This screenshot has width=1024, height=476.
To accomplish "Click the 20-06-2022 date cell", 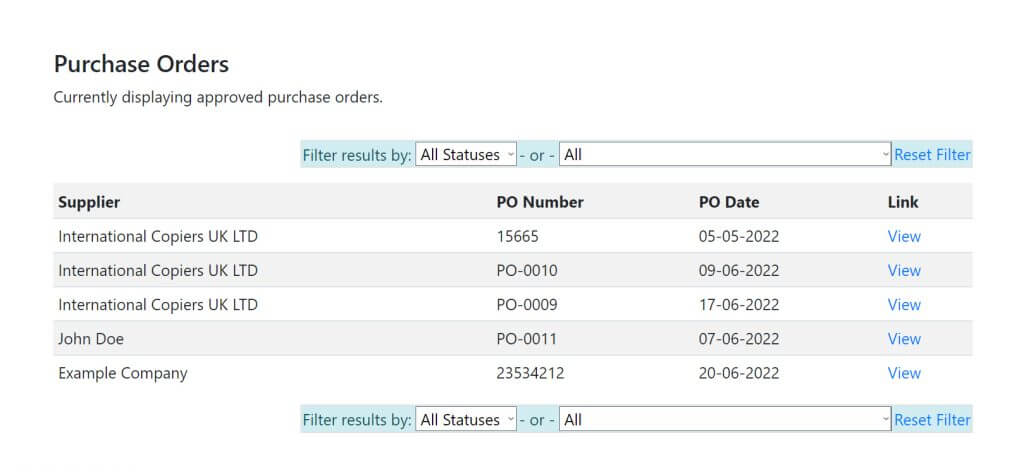I will click(x=739, y=373).
